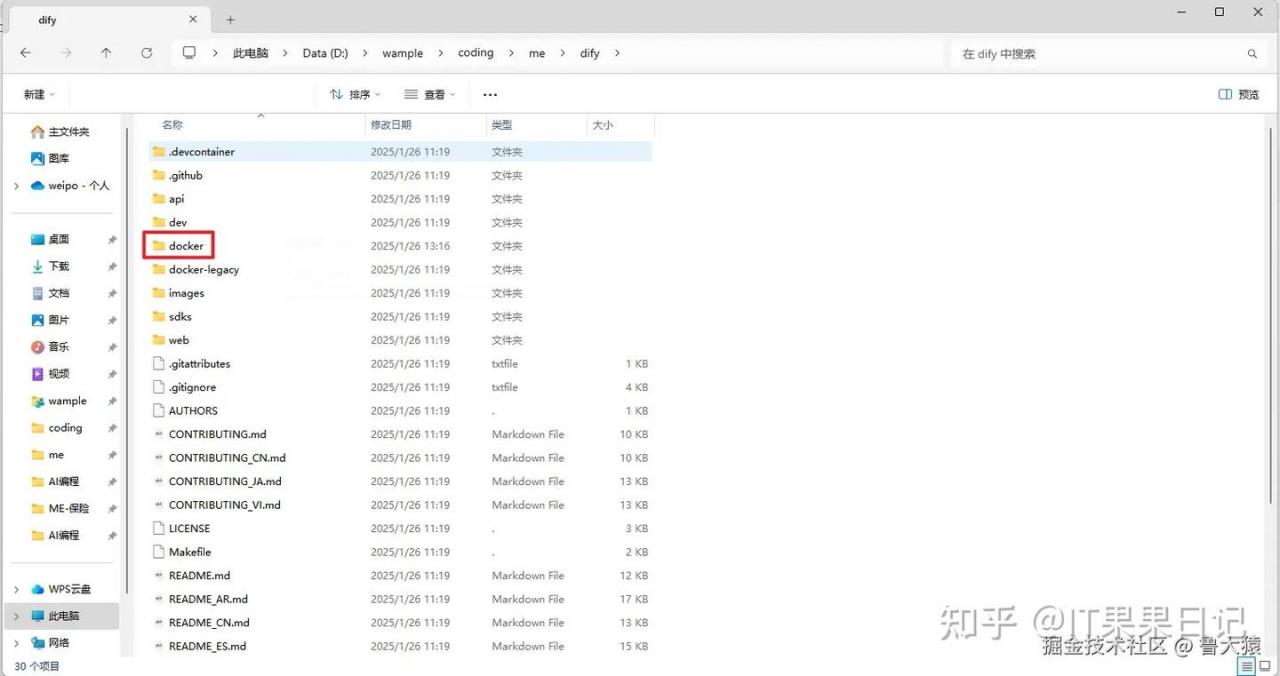Click chevron after Data (D:) breadcrumb
1280x676 pixels.
click(x=365, y=53)
